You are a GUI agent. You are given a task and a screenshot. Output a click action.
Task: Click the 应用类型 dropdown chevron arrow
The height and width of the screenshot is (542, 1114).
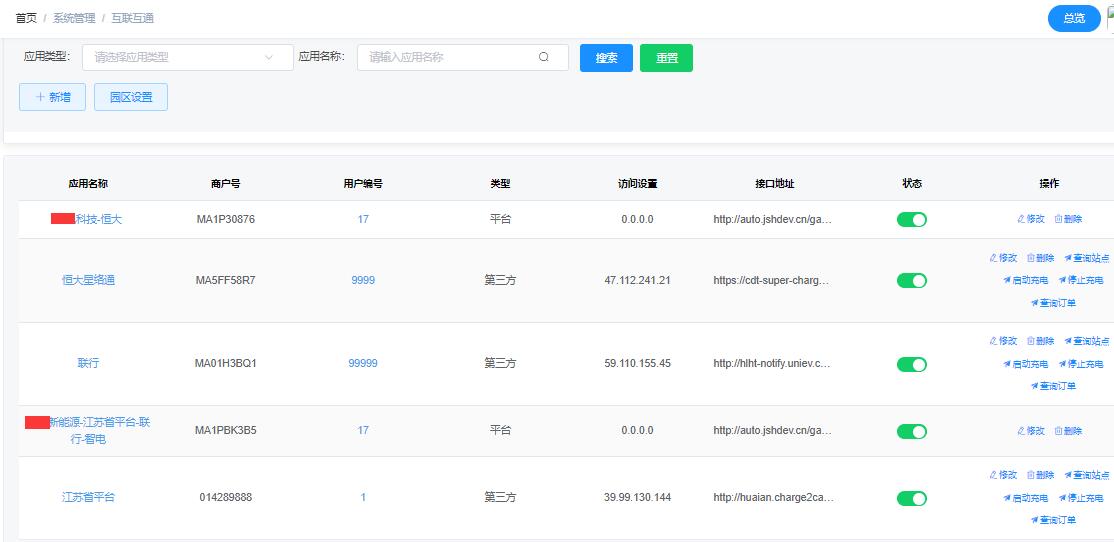(269, 58)
